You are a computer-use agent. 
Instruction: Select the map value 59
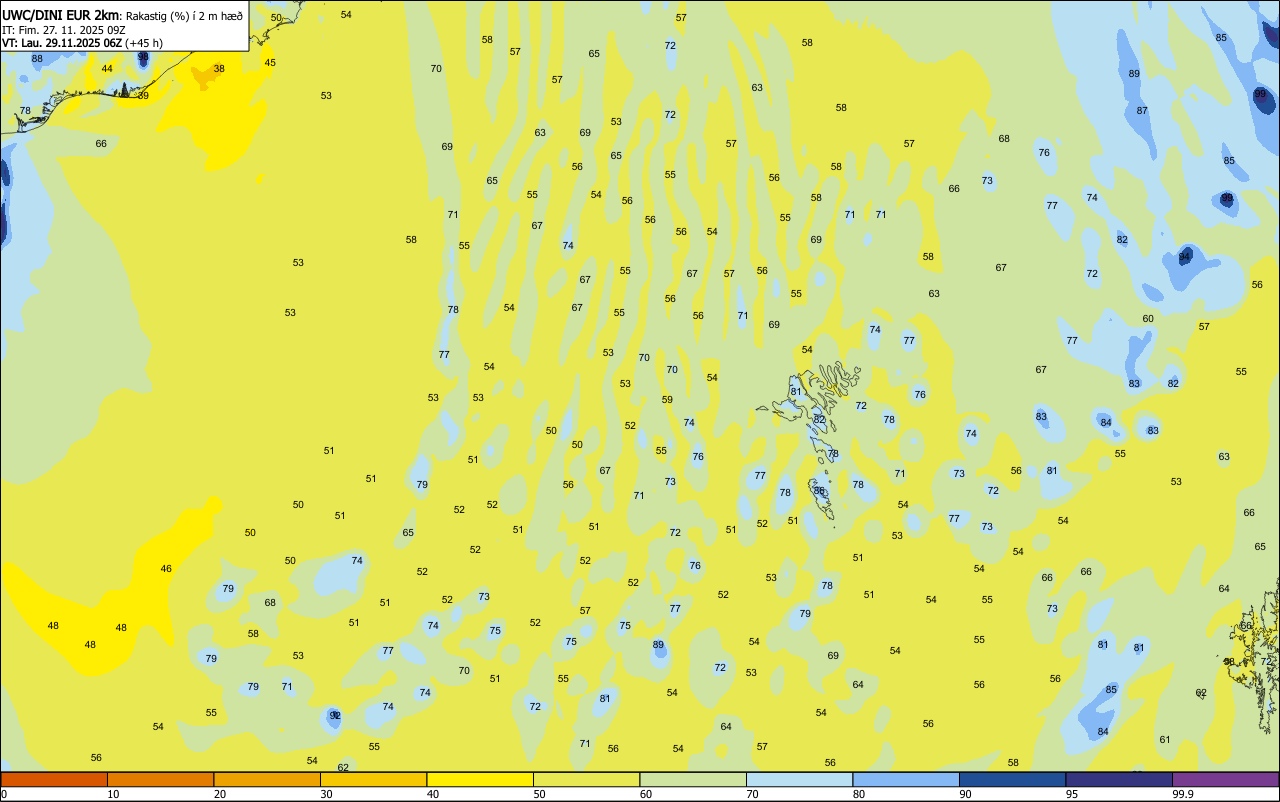pyautogui.click(x=667, y=399)
